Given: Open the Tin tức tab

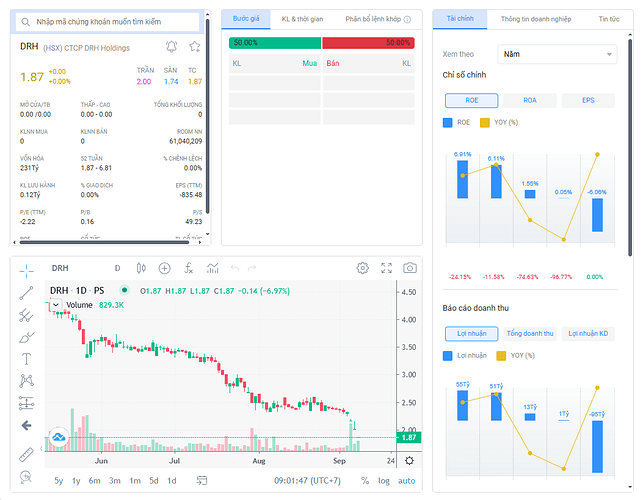Looking at the screenshot, I should click(609, 19).
